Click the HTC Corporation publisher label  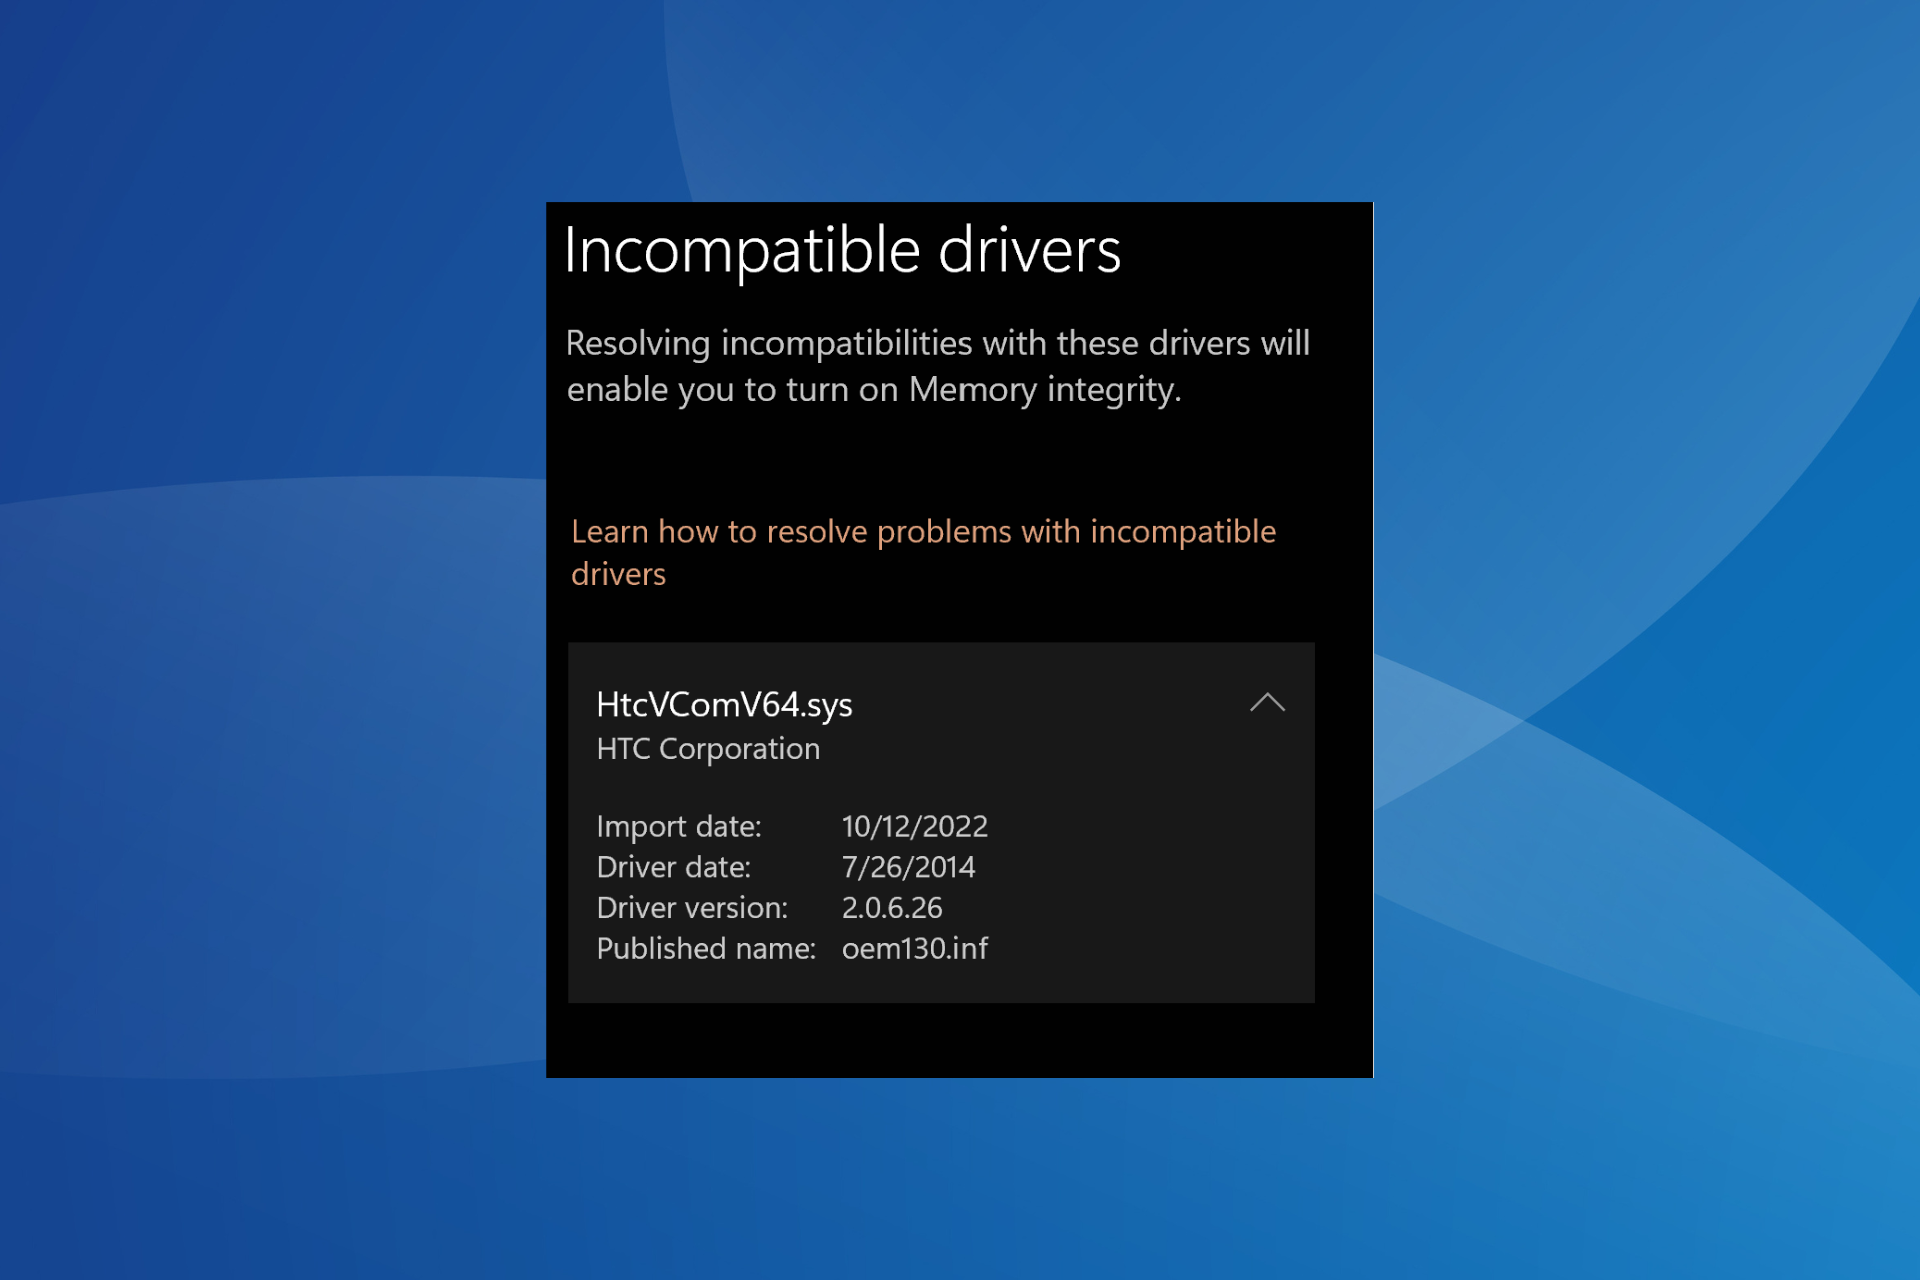(x=708, y=748)
